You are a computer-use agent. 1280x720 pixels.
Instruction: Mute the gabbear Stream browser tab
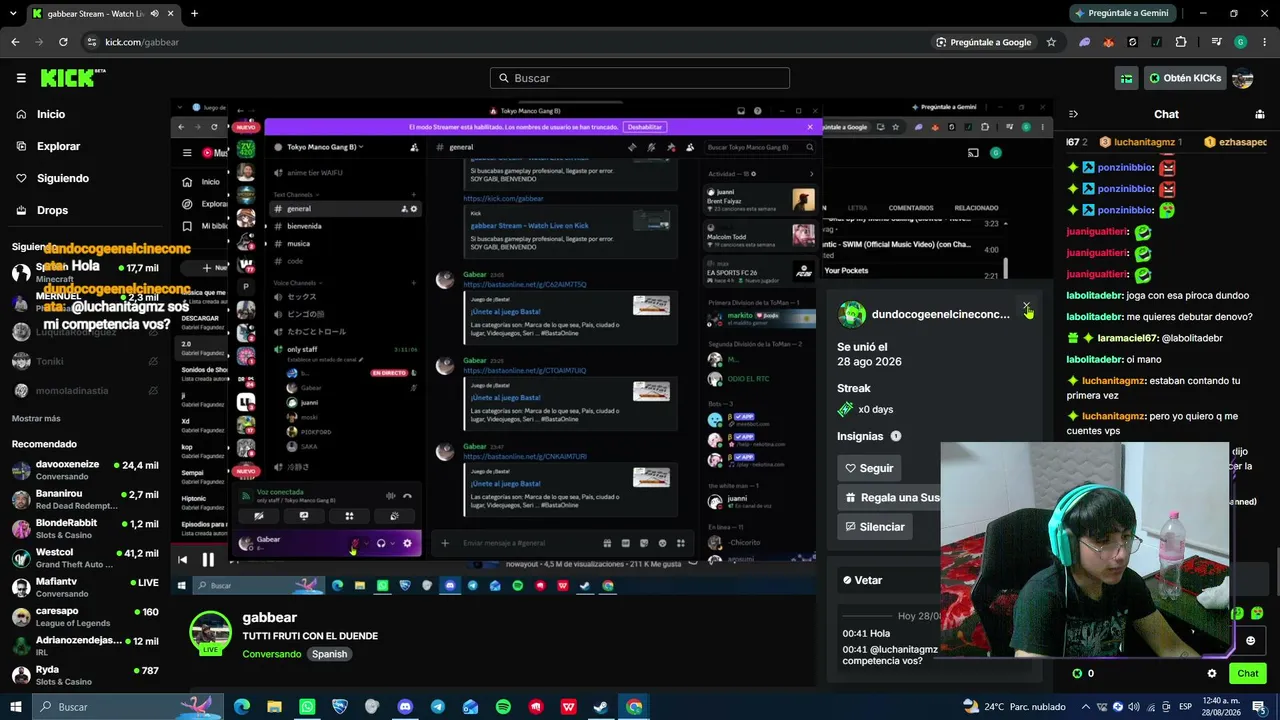pyautogui.click(x=154, y=14)
